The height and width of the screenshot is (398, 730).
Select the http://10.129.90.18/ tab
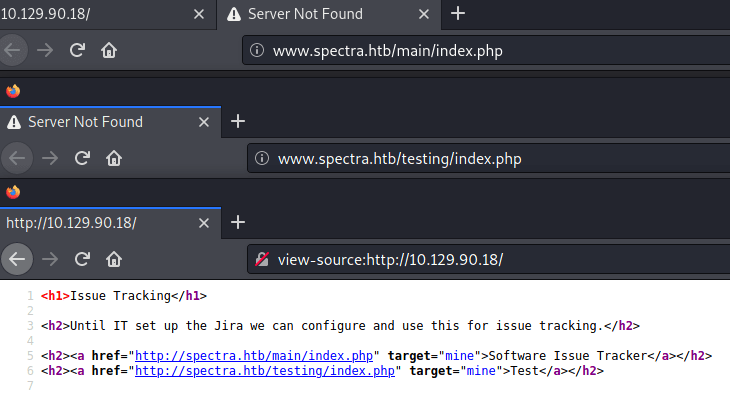(110, 223)
